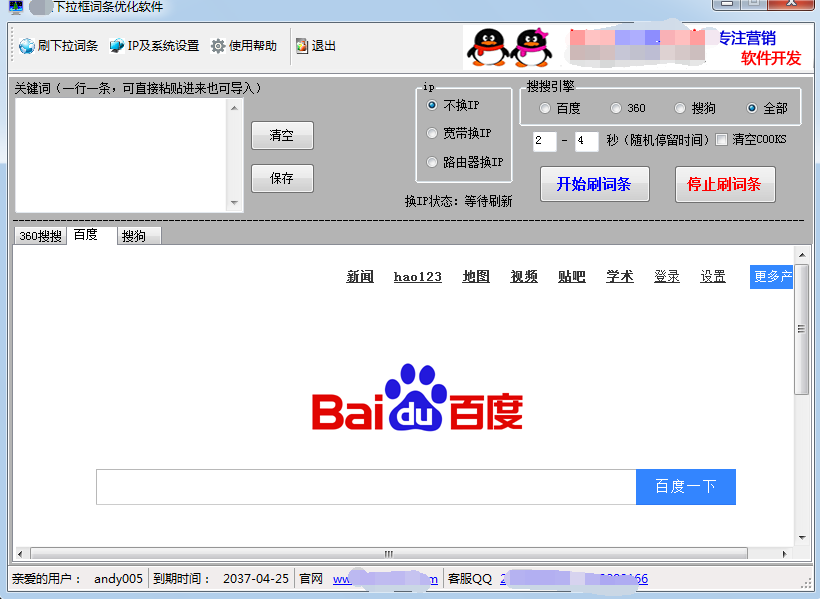Click the app icon in the title bar
The height and width of the screenshot is (599, 820).
pyautogui.click(x=16, y=7)
